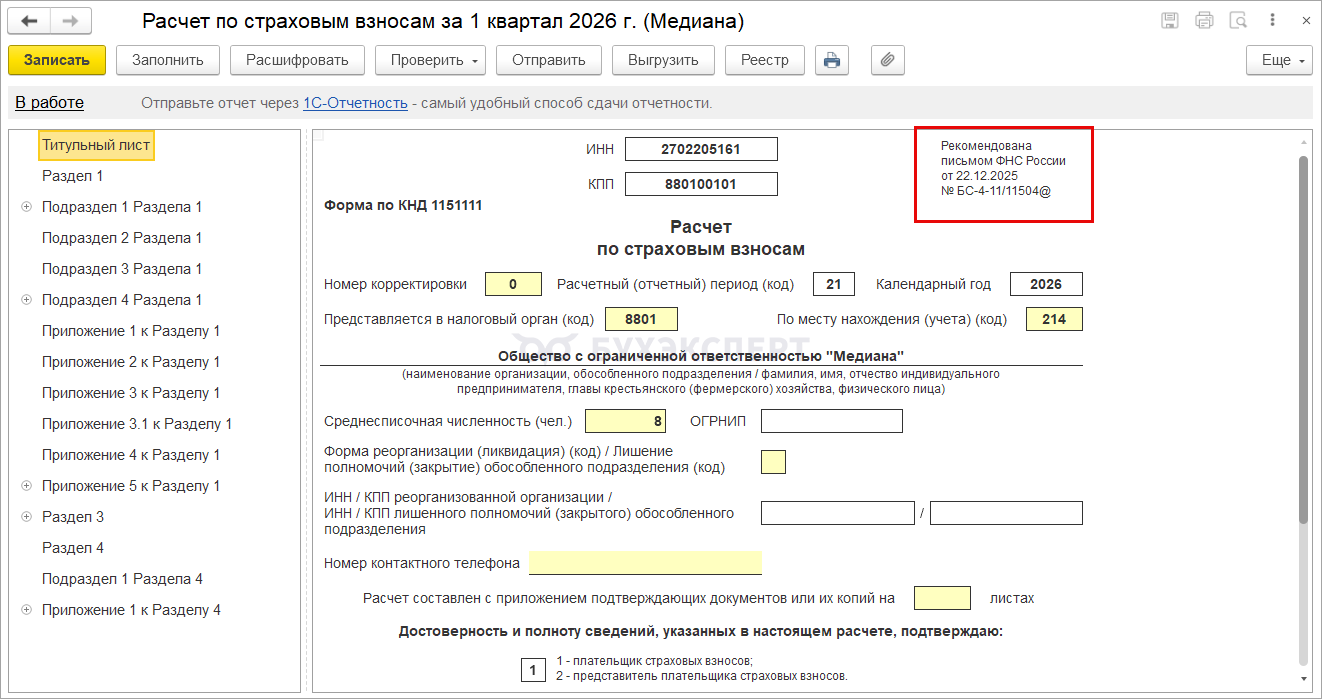Viewport: 1322px width, 699px height.
Task: Expand Приложение 1 к Разделу 4 node
Action: pos(26,610)
